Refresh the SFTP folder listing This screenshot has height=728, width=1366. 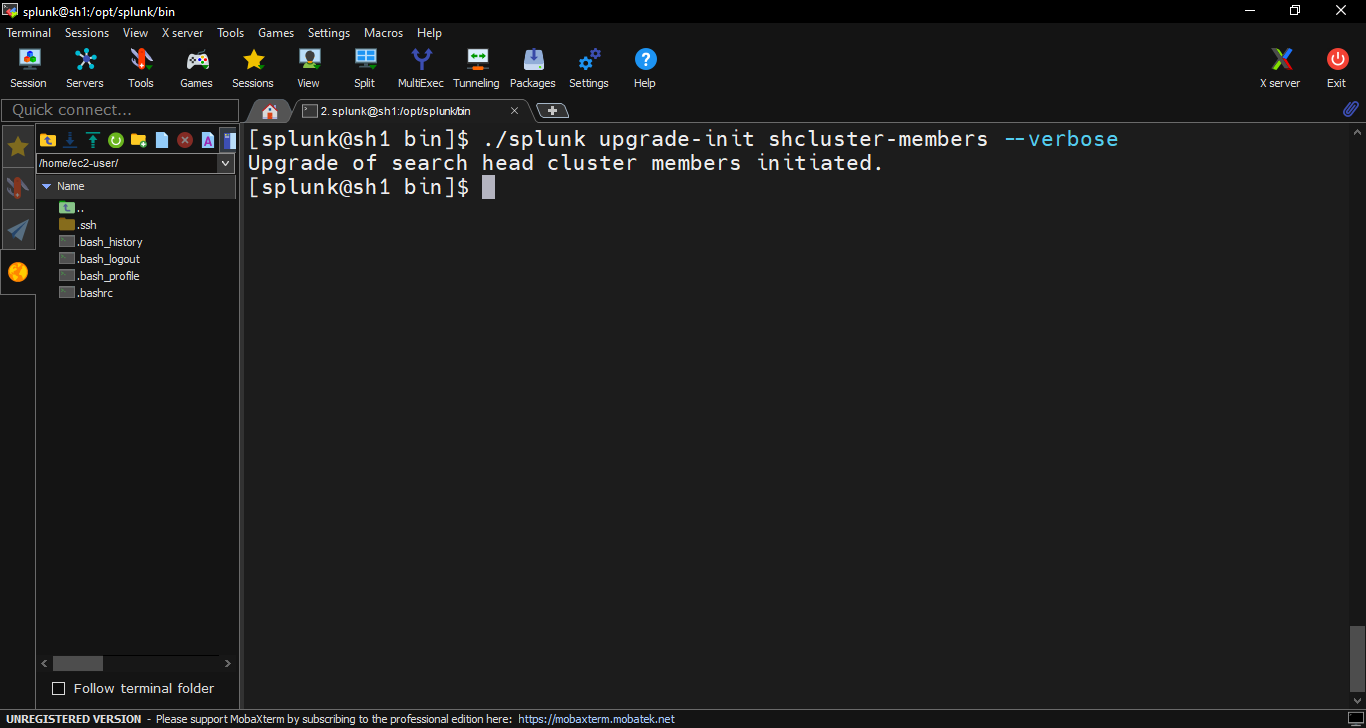click(x=116, y=140)
